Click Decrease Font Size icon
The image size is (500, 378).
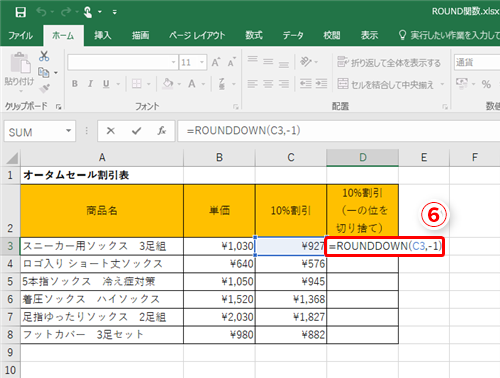pos(232,62)
